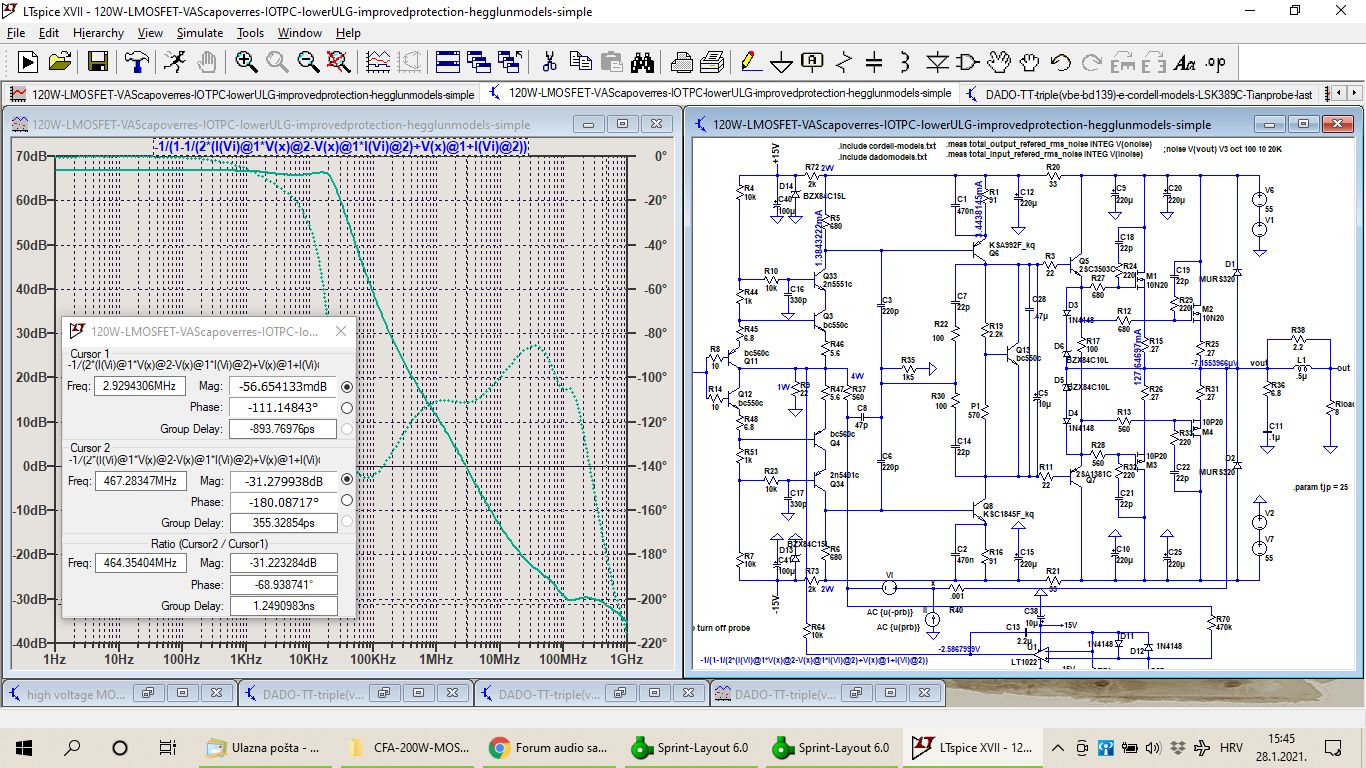Select Cursor 1 Phase radio button

point(347,408)
